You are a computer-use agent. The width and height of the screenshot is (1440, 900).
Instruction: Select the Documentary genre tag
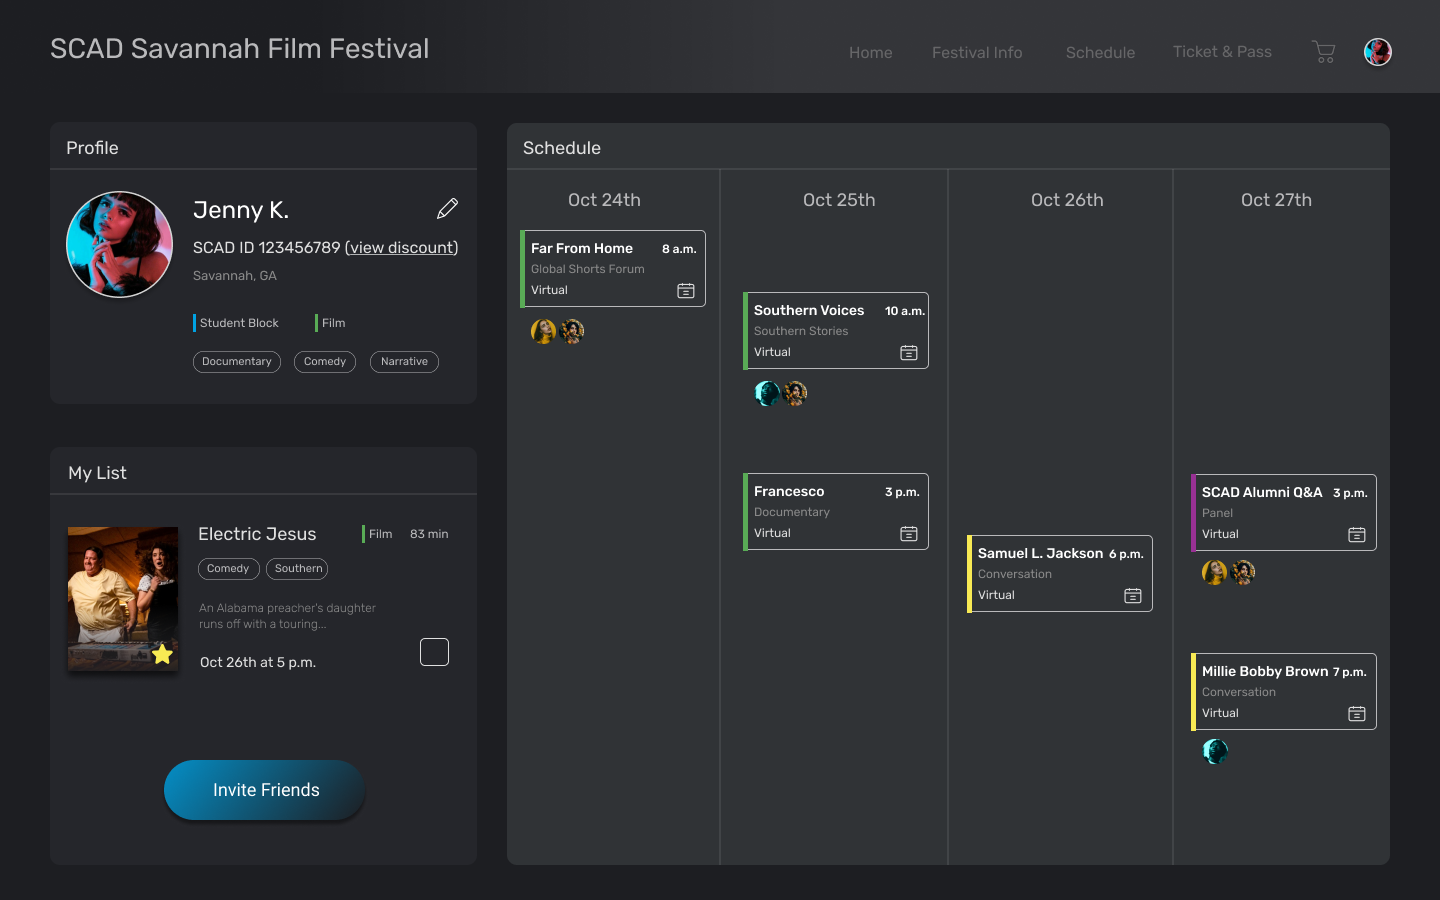[x=237, y=362]
